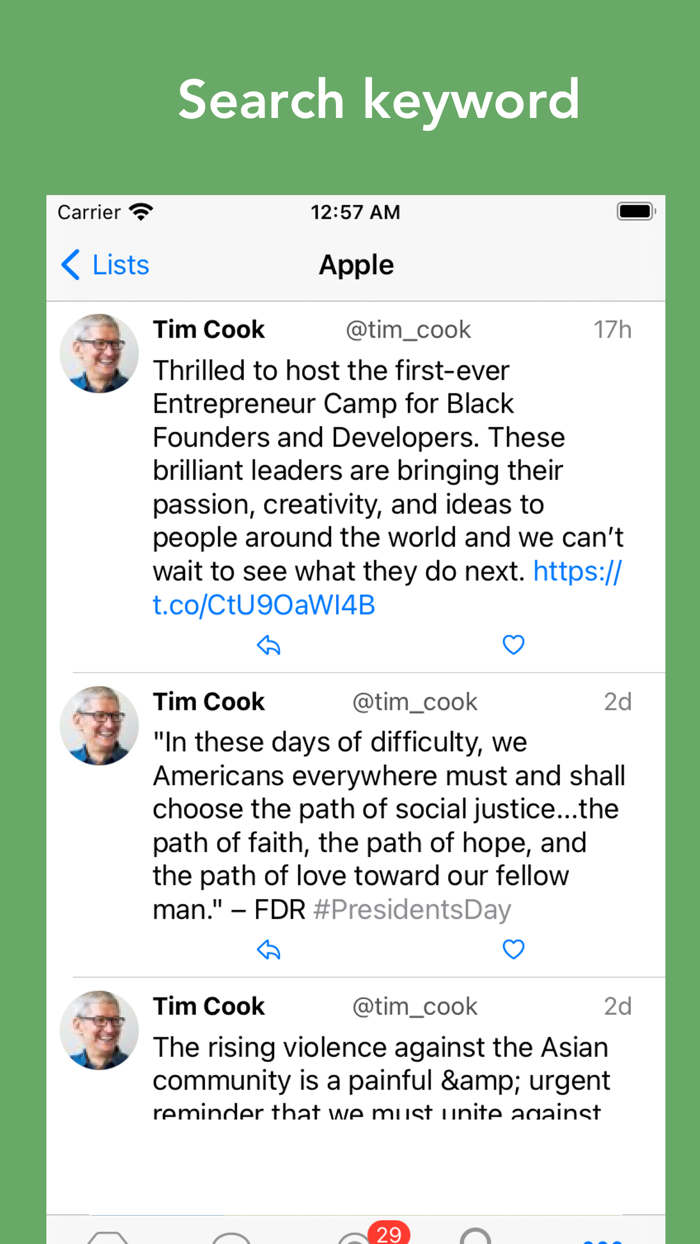The height and width of the screenshot is (1244, 700).
Task: Reply to the FDR quote tweet
Action: click(x=268, y=950)
